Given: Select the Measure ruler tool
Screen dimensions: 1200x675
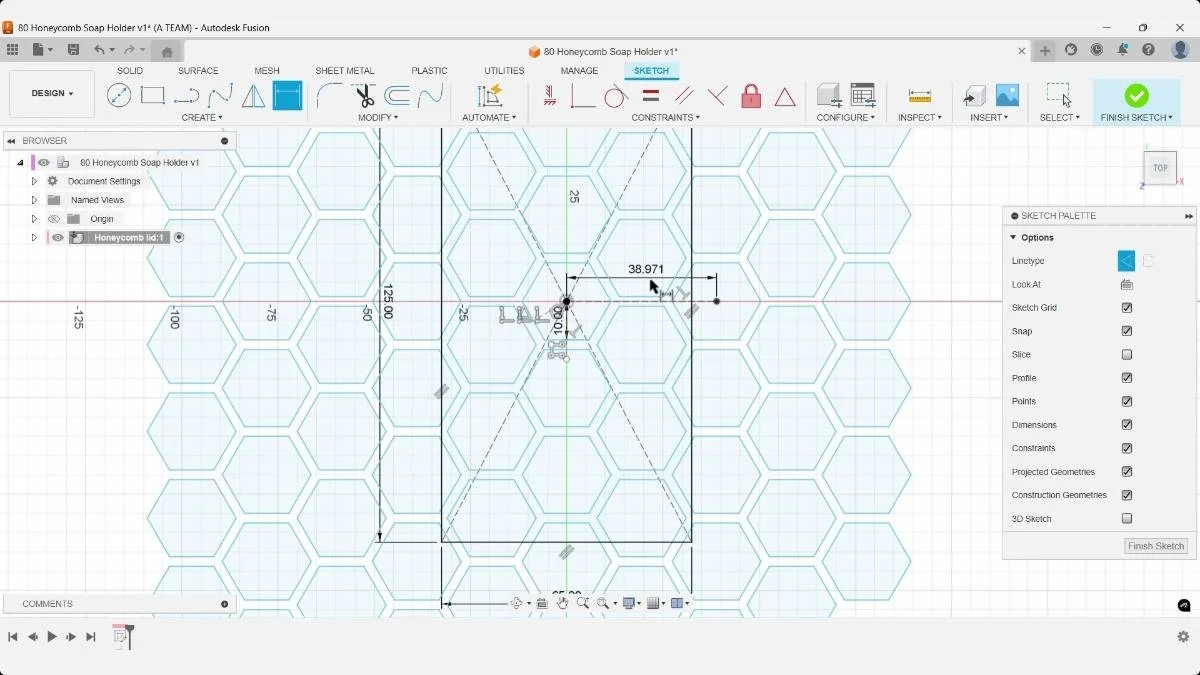Looking at the screenshot, I should click(920, 96).
